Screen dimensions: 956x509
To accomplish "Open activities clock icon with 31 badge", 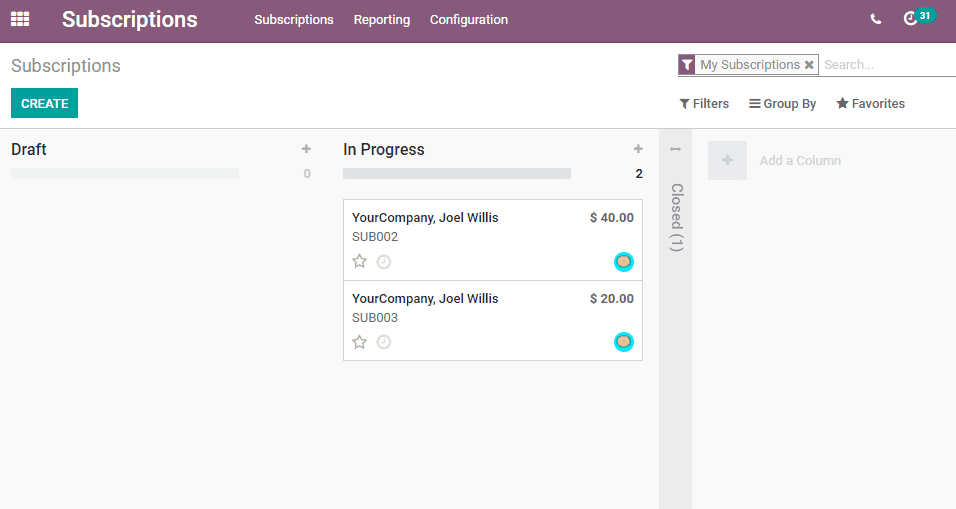I will pos(919,17).
